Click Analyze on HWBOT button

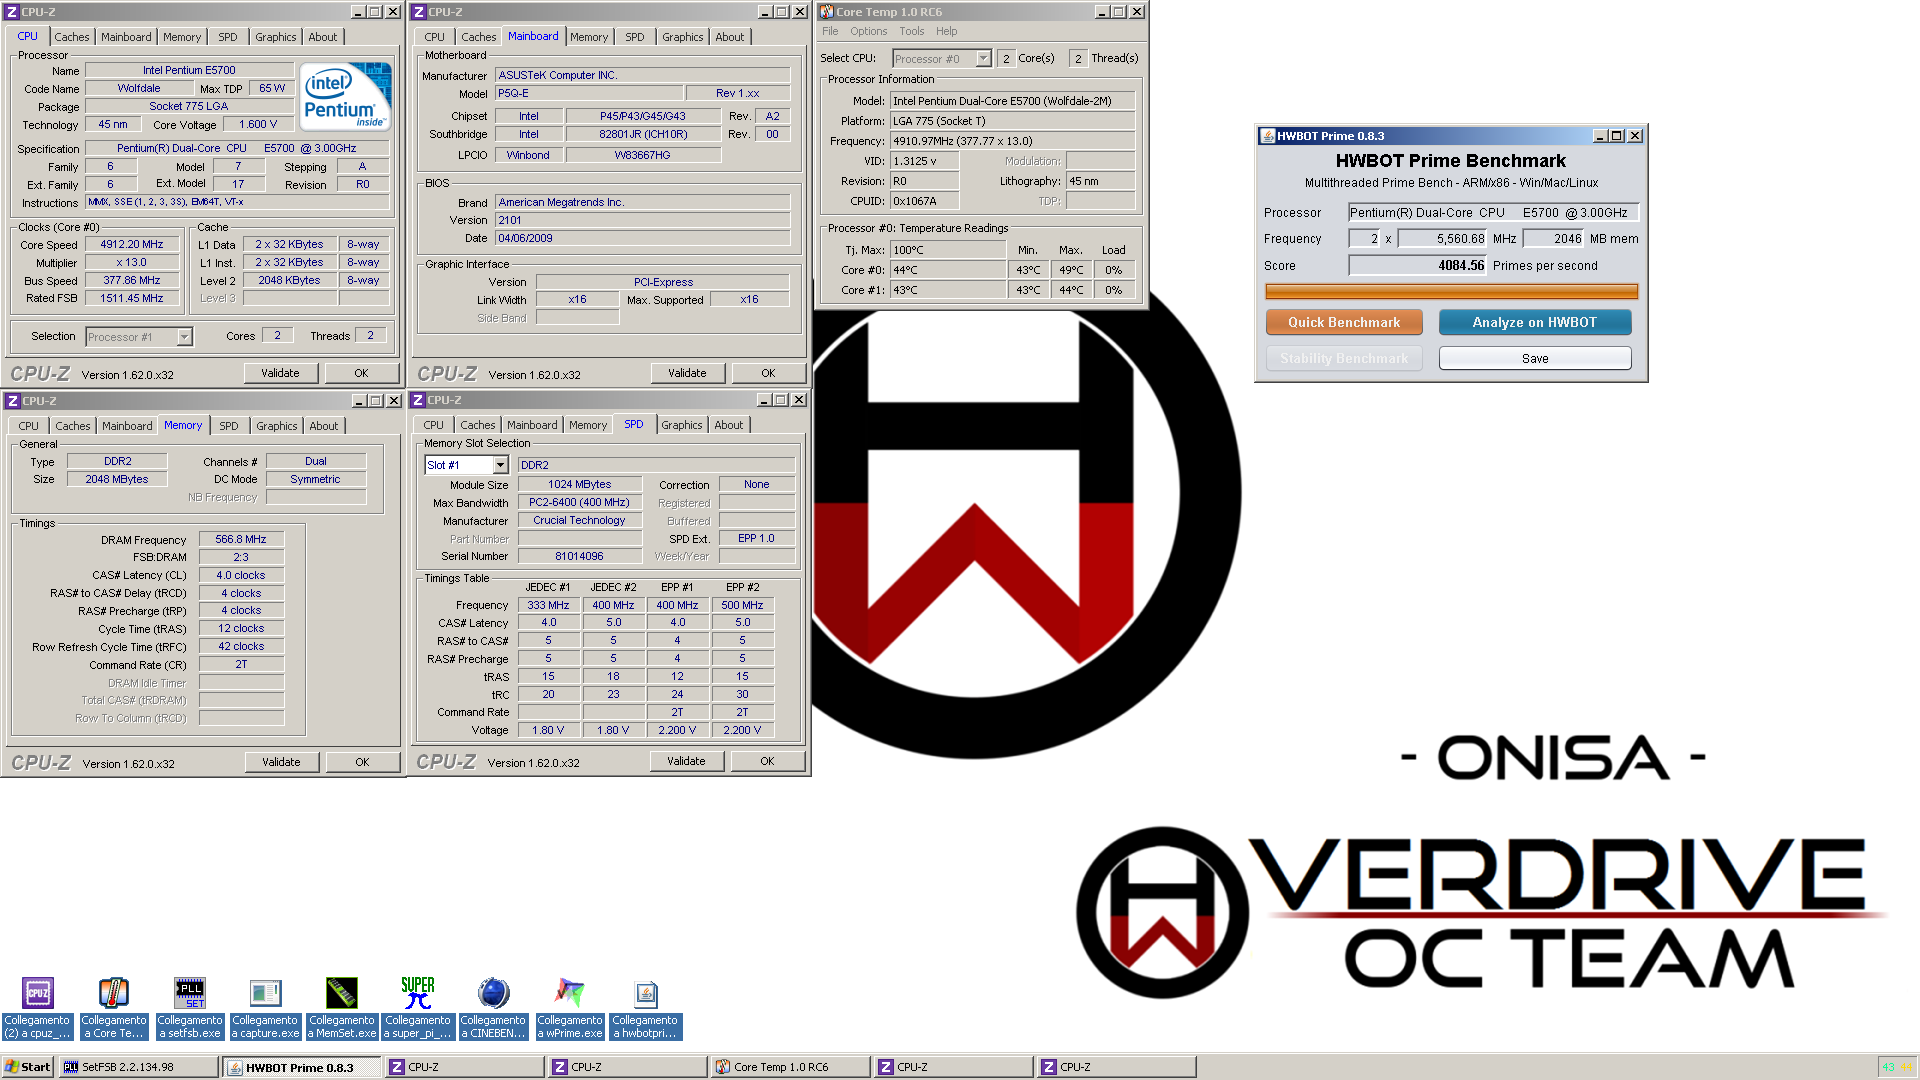pos(1534,322)
